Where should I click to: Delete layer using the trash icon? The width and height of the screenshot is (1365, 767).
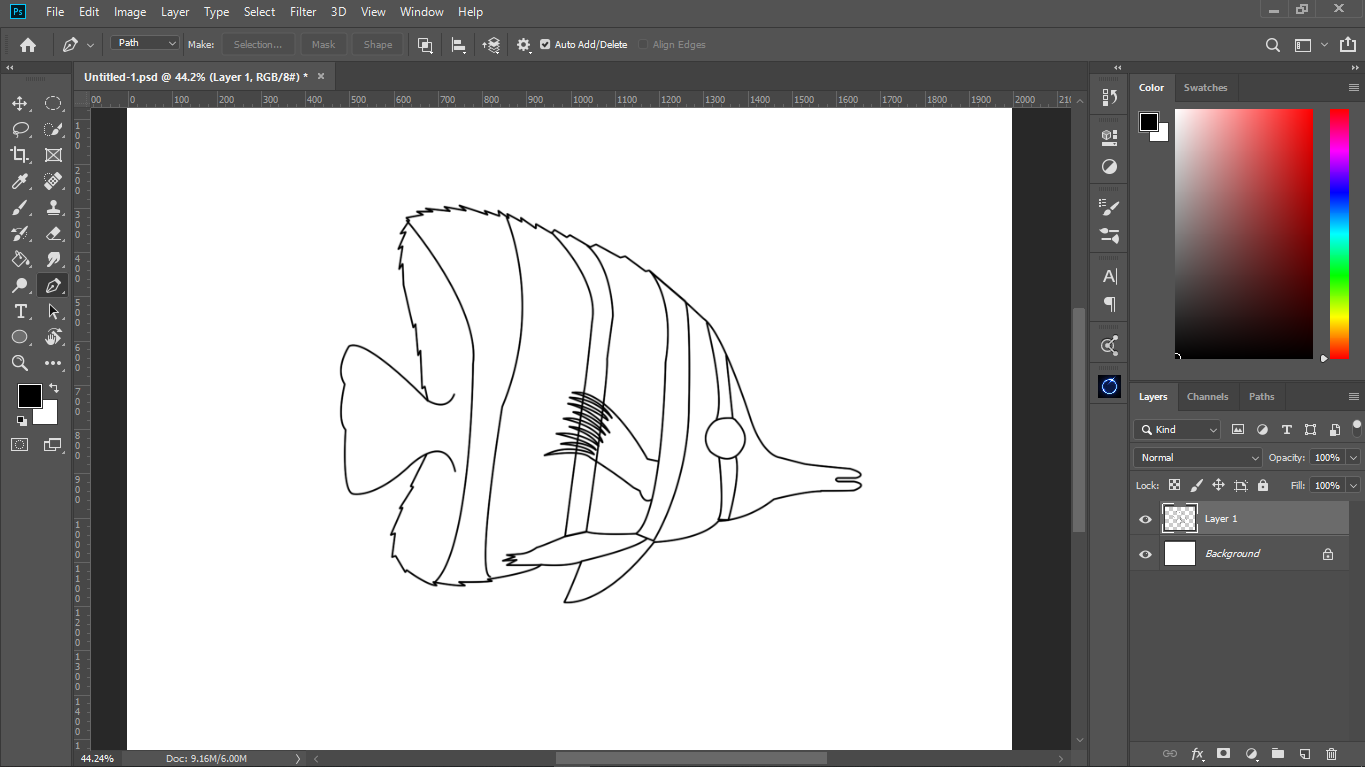[x=1331, y=753]
